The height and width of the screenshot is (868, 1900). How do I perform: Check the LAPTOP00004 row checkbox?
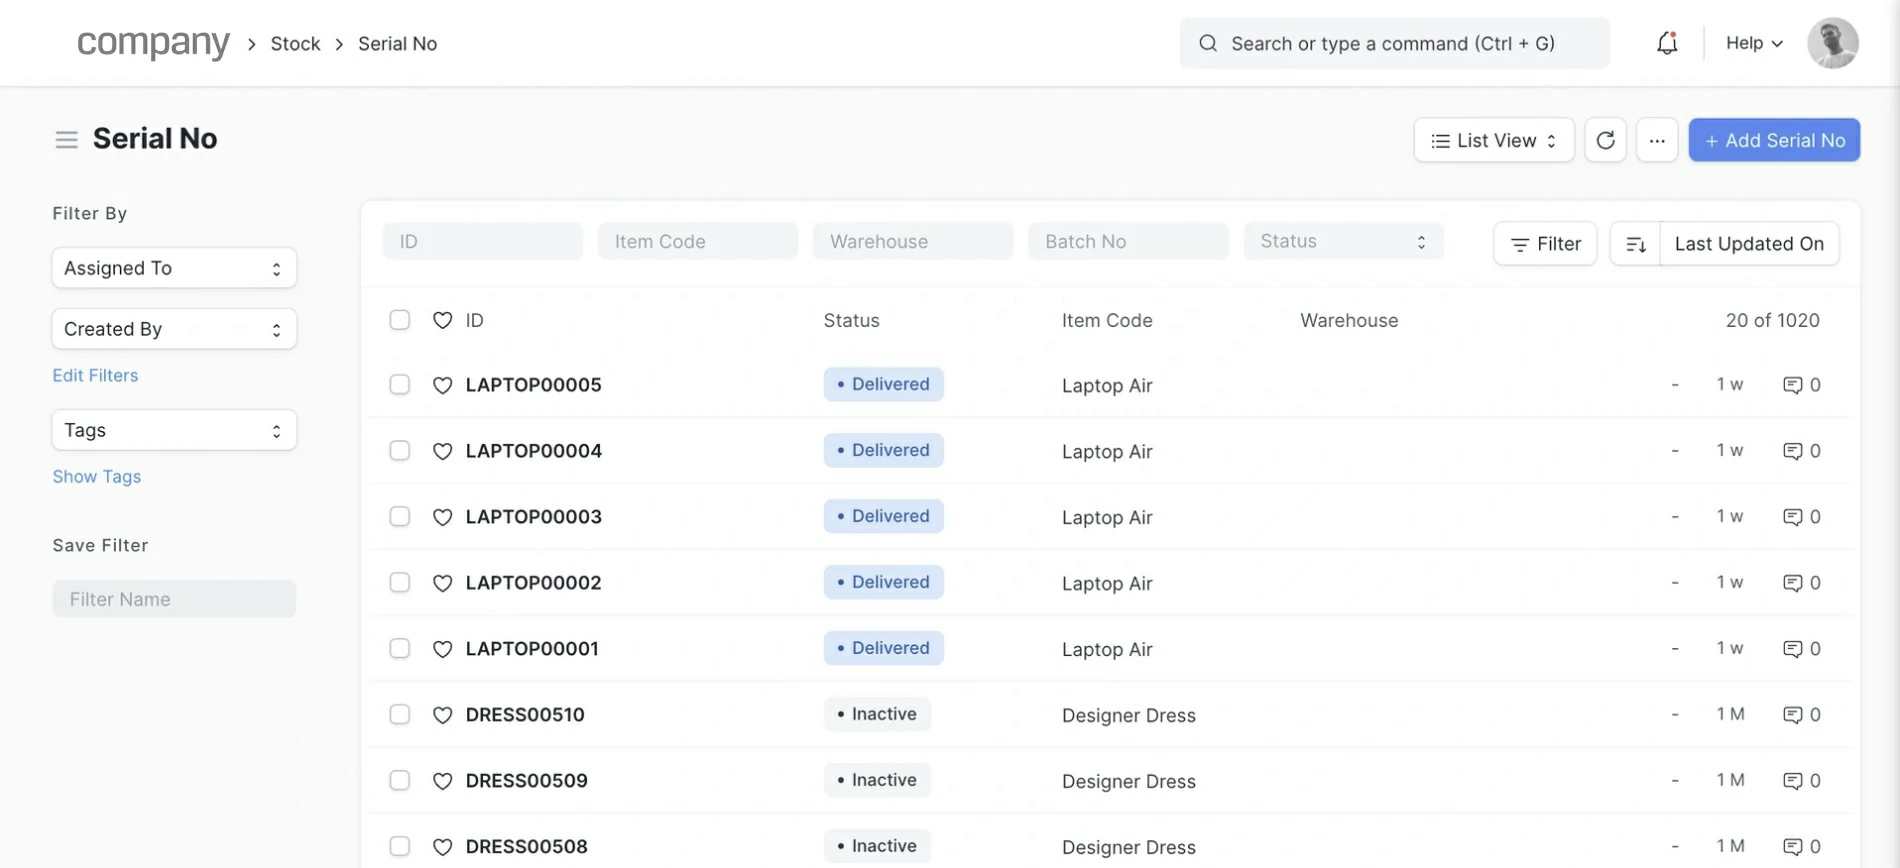tap(400, 451)
